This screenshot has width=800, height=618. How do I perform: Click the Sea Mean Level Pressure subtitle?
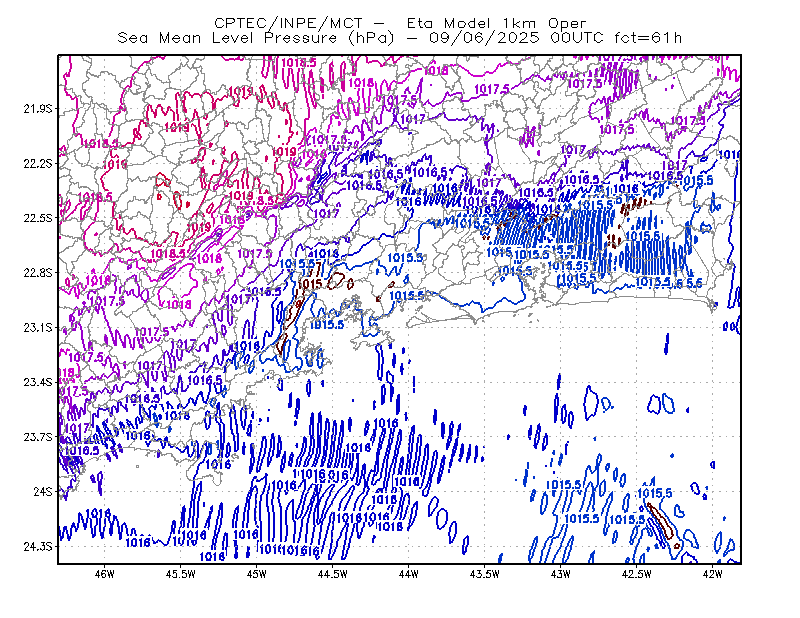400,38
